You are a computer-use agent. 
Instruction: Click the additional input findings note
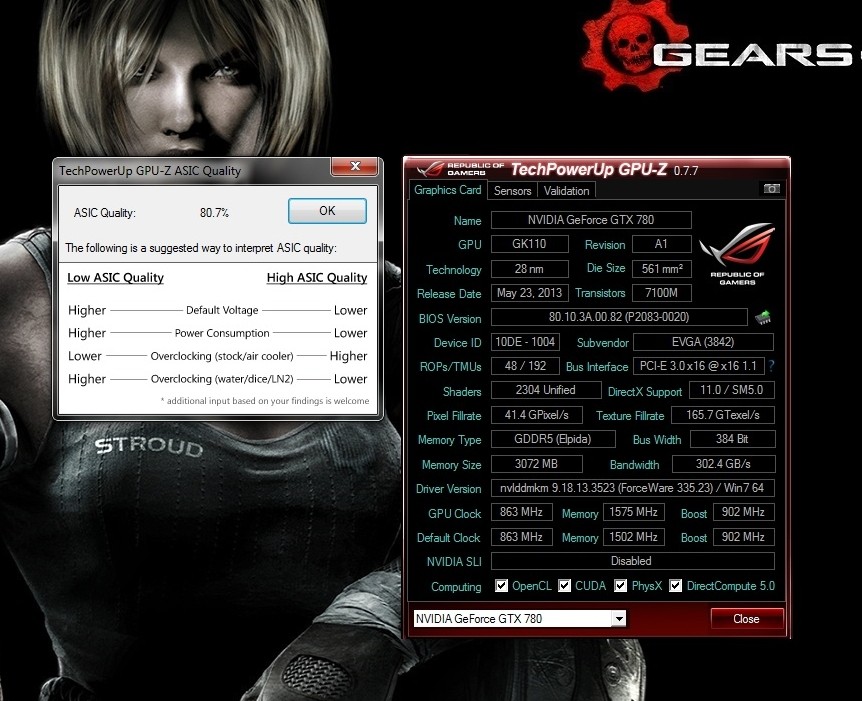click(x=265, y=401)
